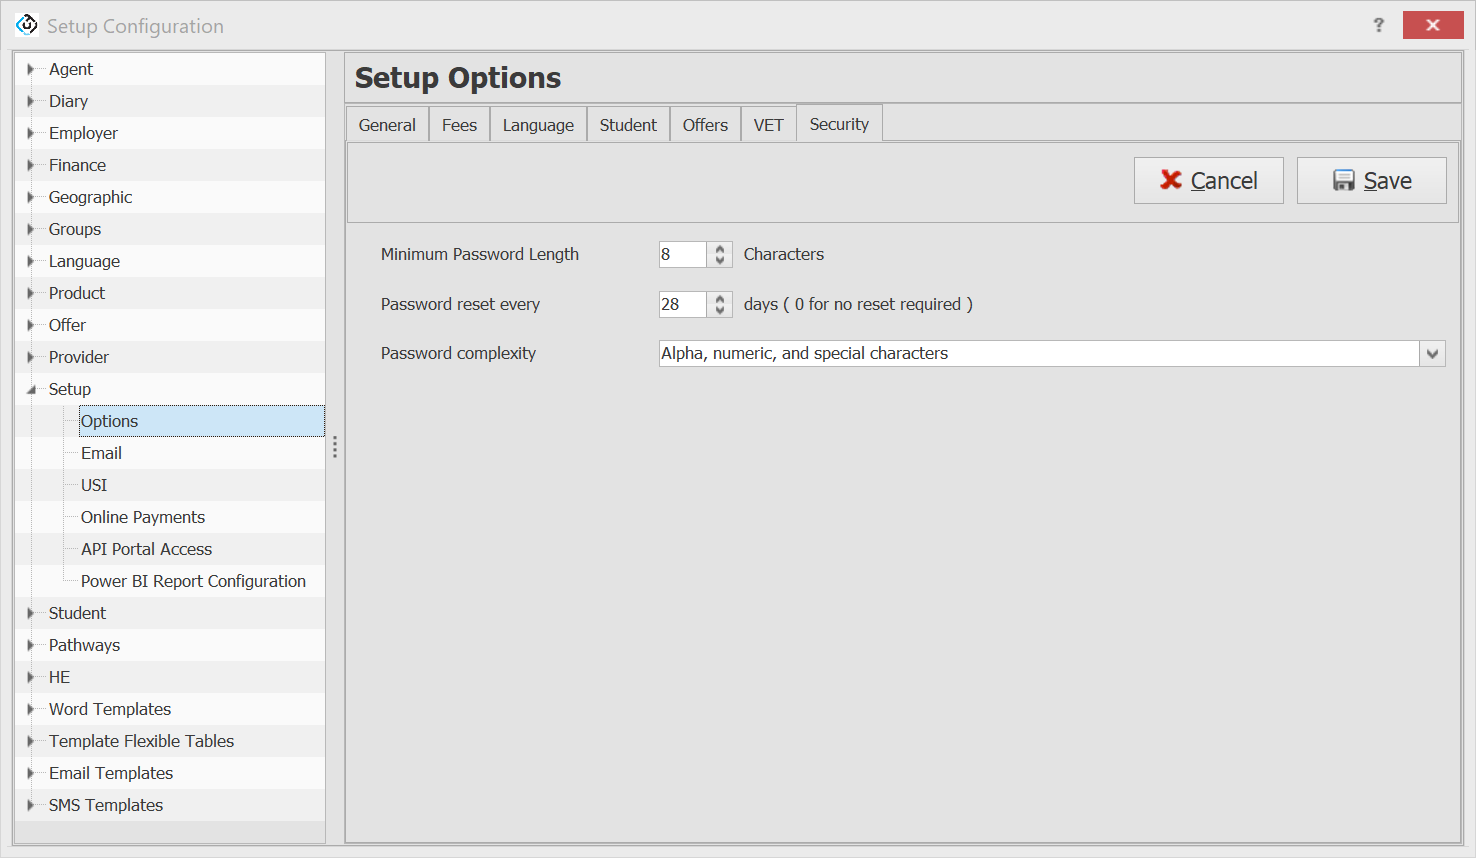Screen dimensions: 1476x858
Task: Switch to the General tab
Action: click(387, 125)
